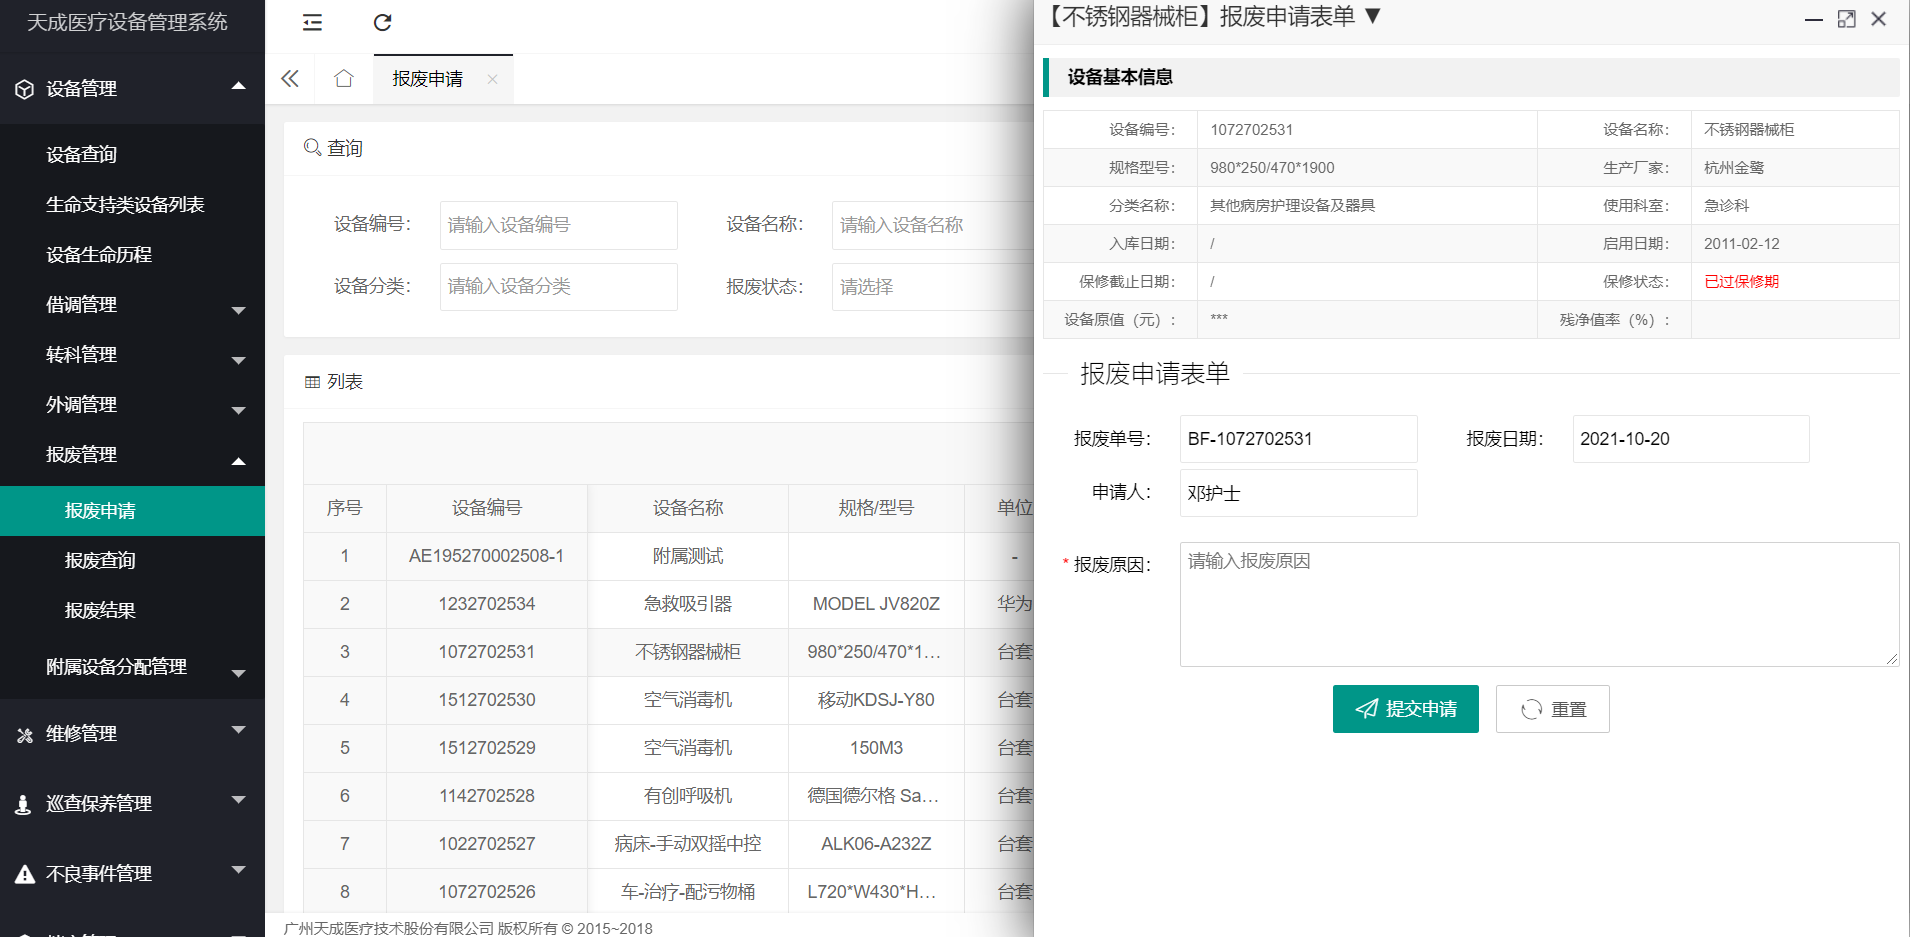Click the 设备管理 cube icon
Screen dimensions: 1910x937
(x=24, y=89)
